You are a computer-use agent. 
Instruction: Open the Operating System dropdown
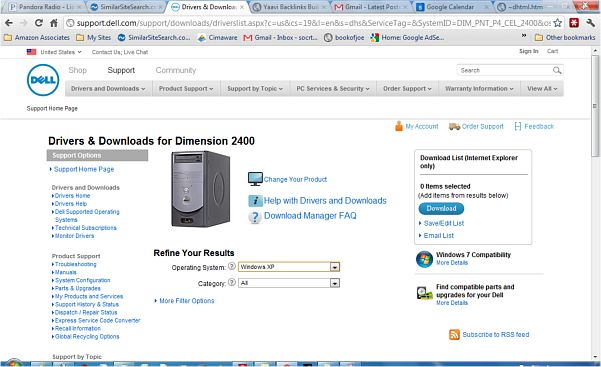289,267
